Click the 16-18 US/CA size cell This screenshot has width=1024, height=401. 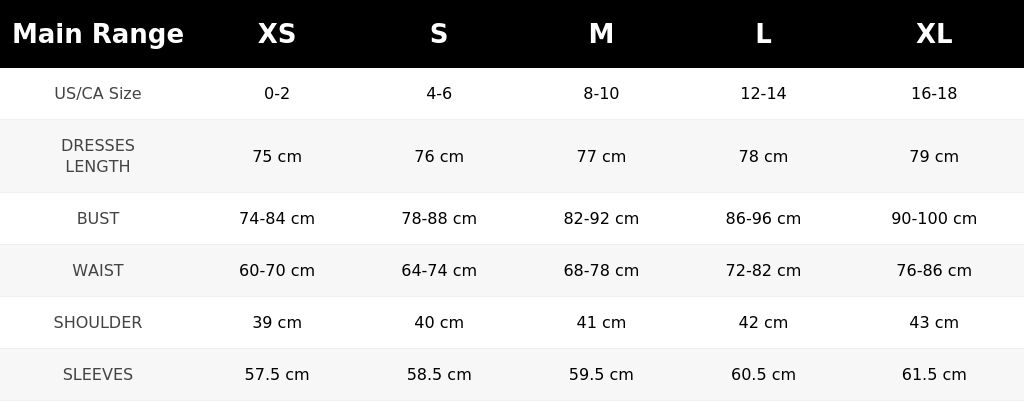[x=934, y=93]
